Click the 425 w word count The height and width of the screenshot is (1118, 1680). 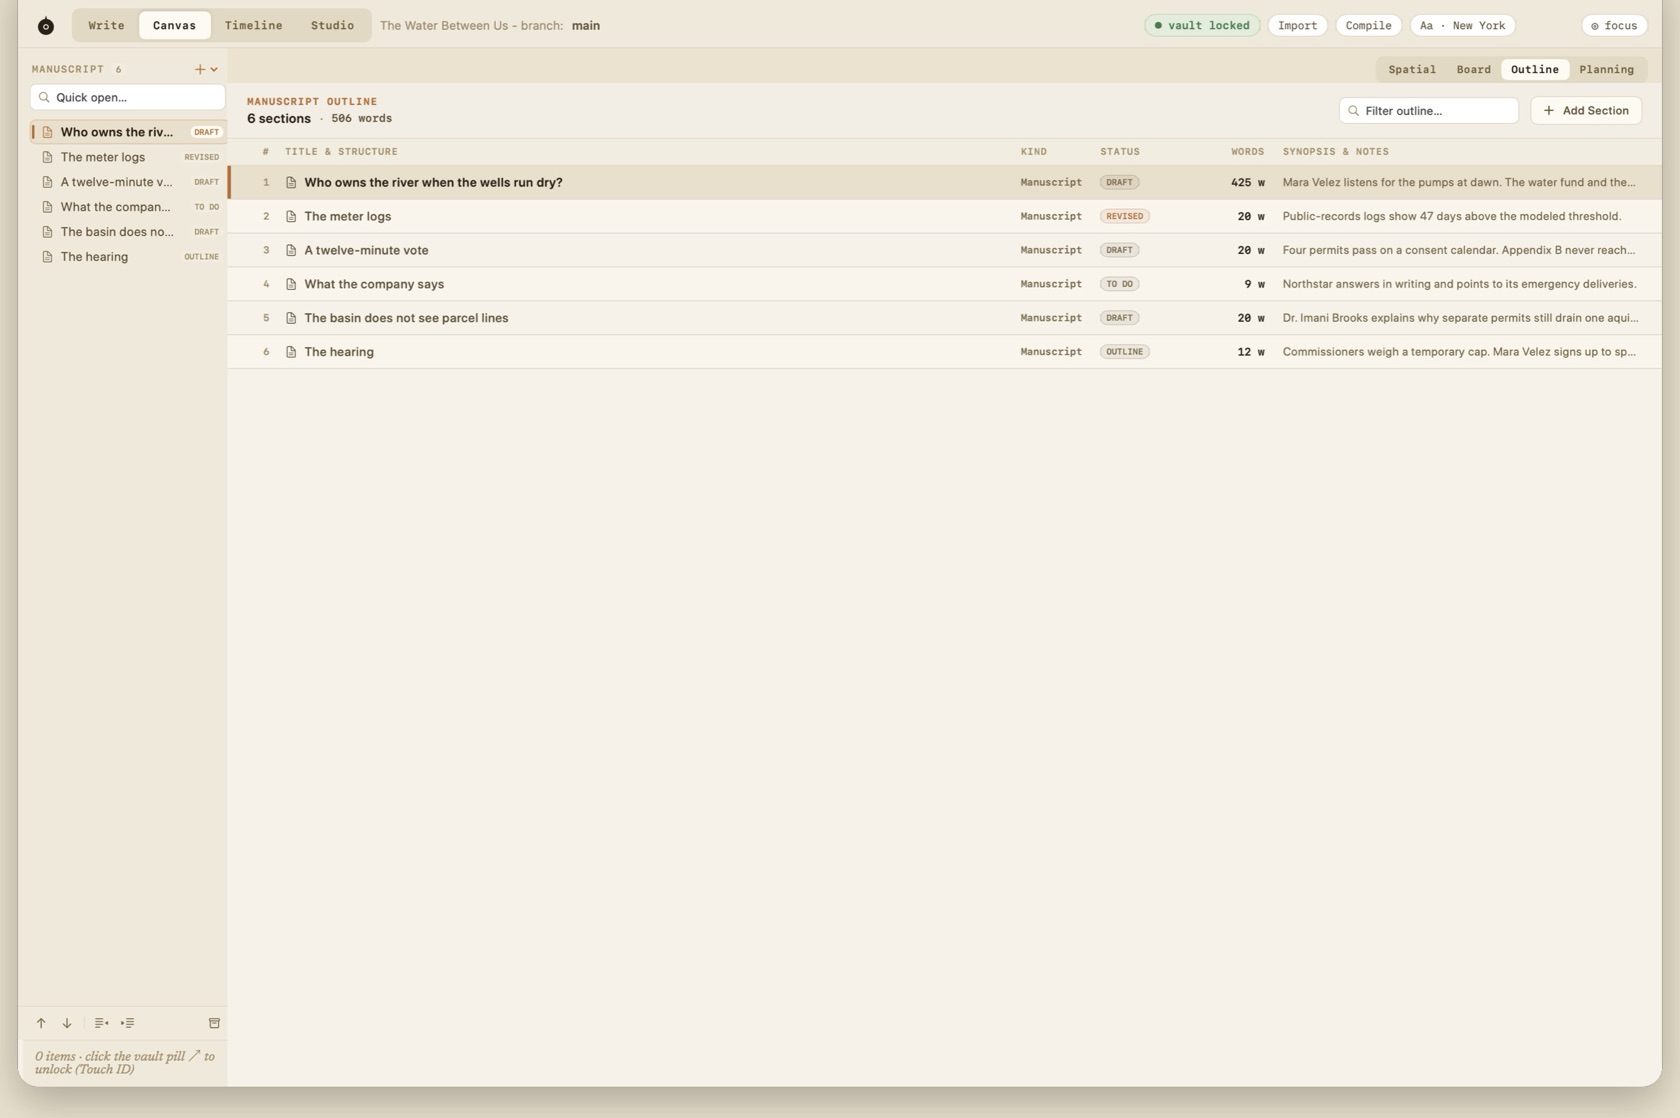tap(1247, 182)
